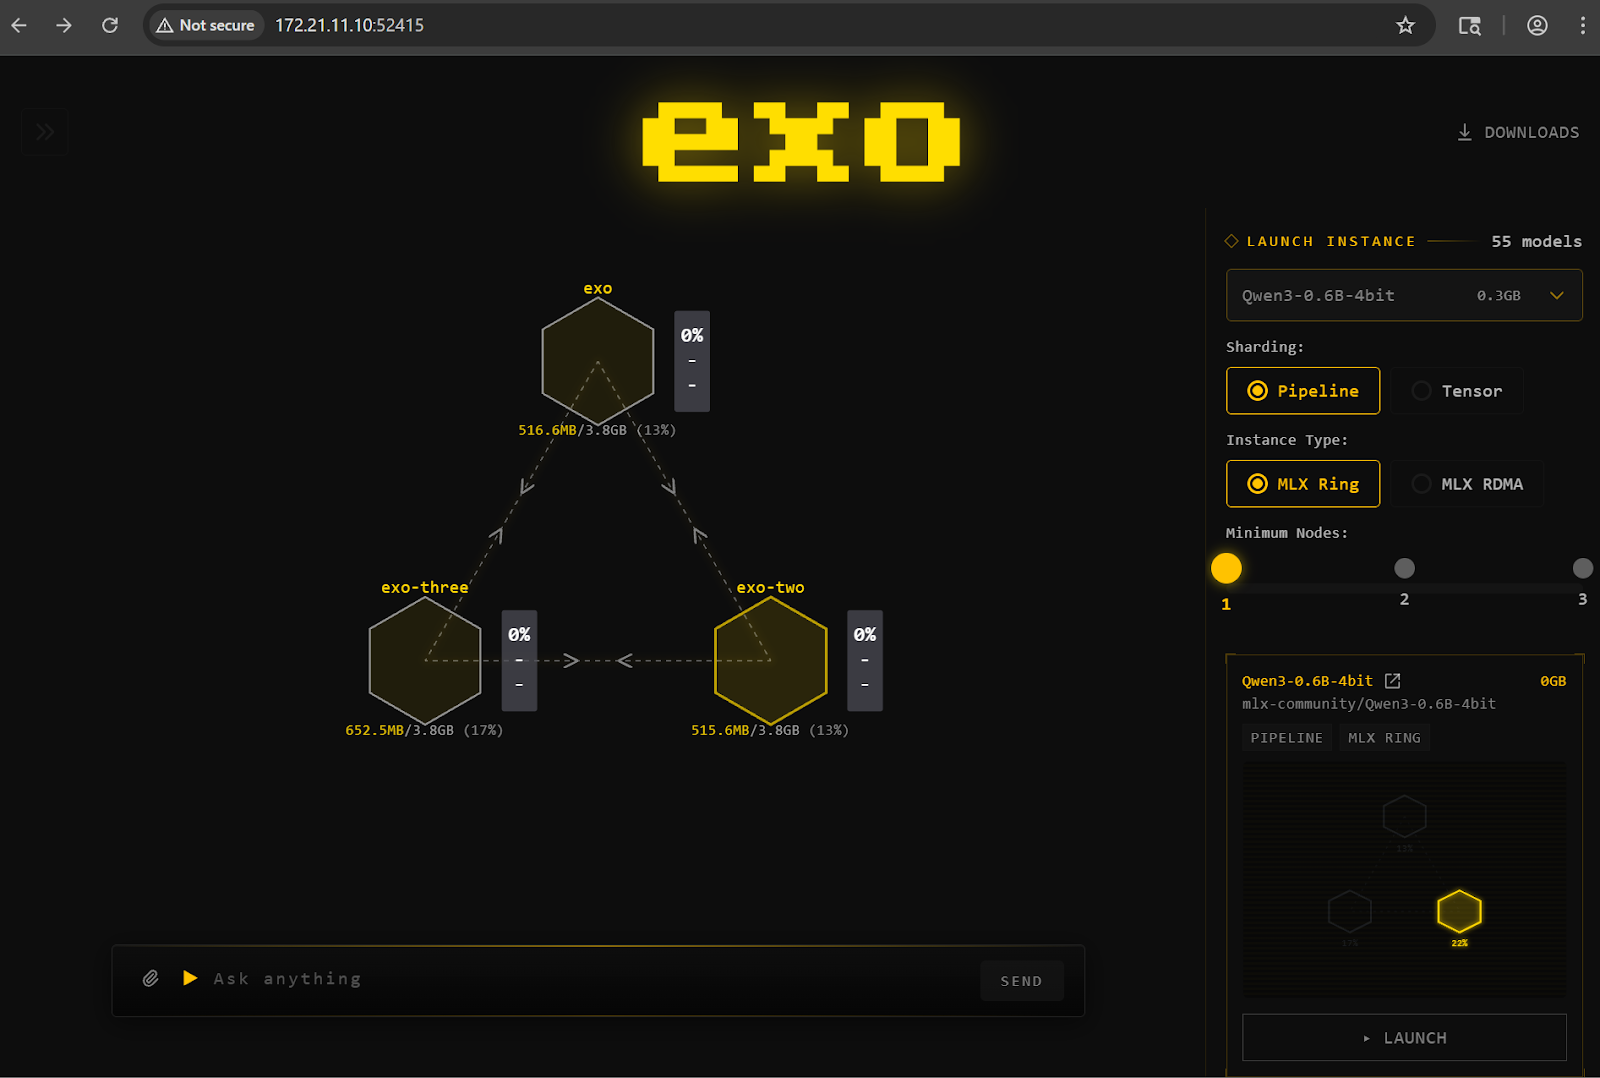The height and width of the screenshot is (1078, 1600).
Task: Focus the Ask anything input field
Action: (x=590, y=979)
